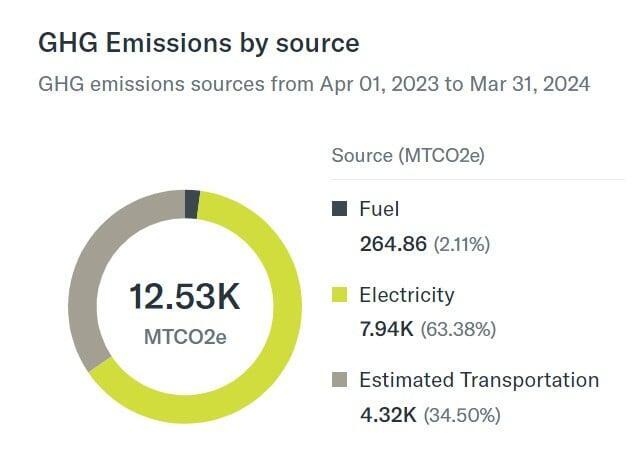This screenshot has height=469, width=643.
Task: Click the Electricity legend label
Action: [406, 295]
